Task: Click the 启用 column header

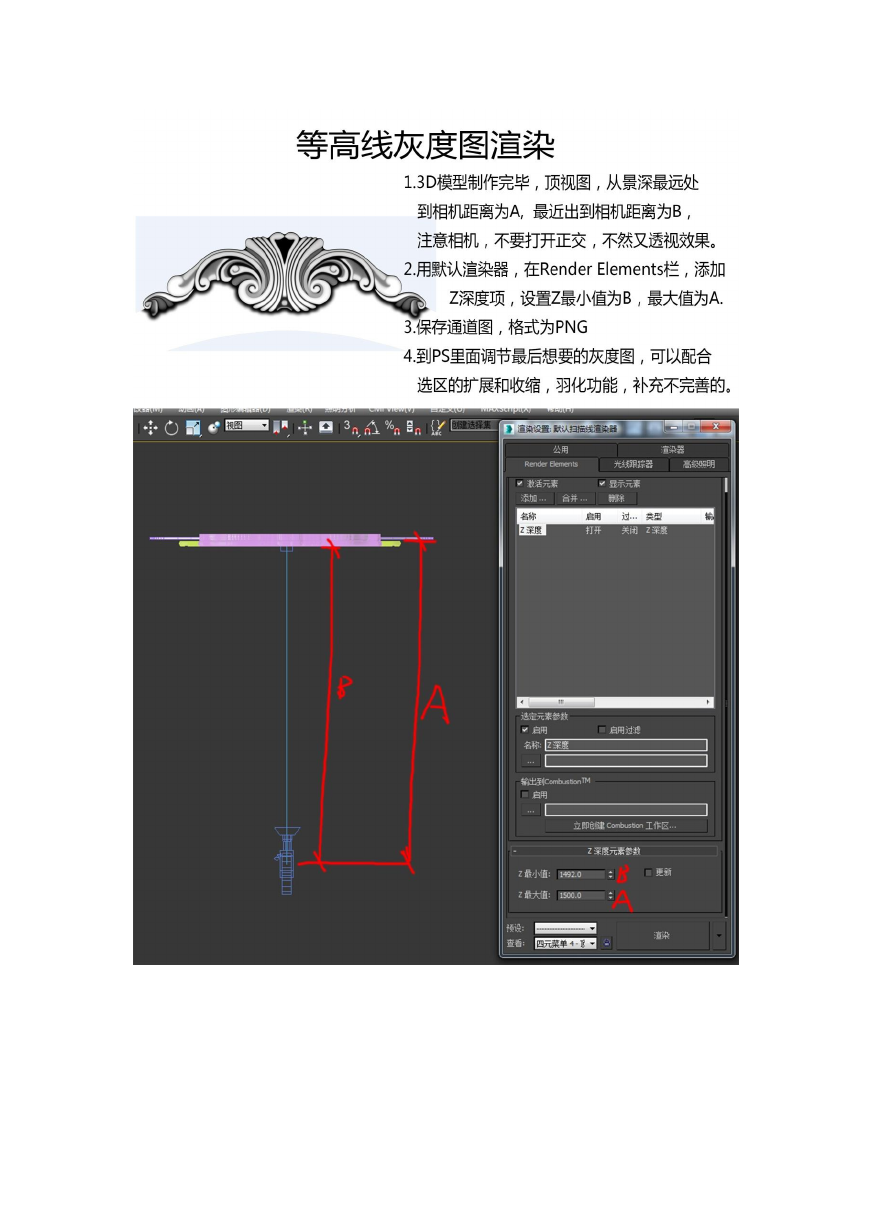Action: [601, 517]
